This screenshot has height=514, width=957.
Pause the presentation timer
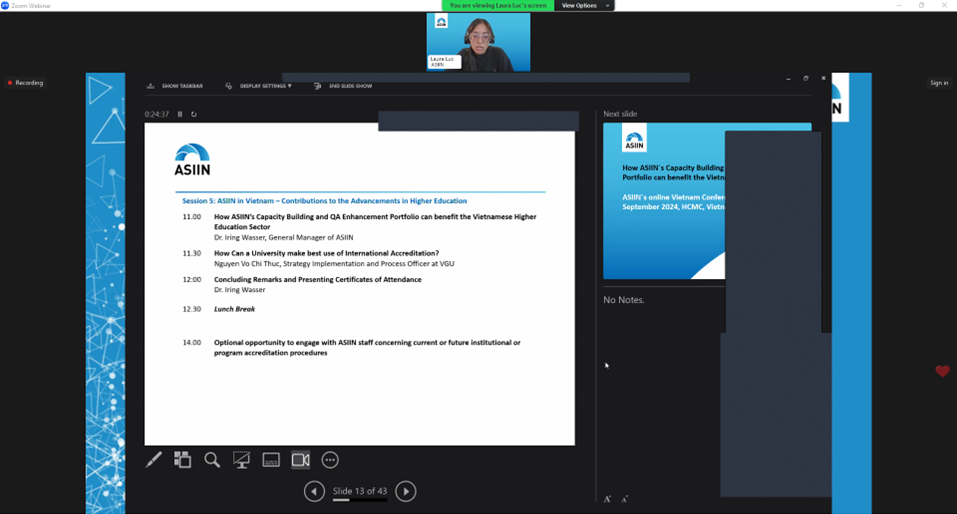[x=180, y=114]
